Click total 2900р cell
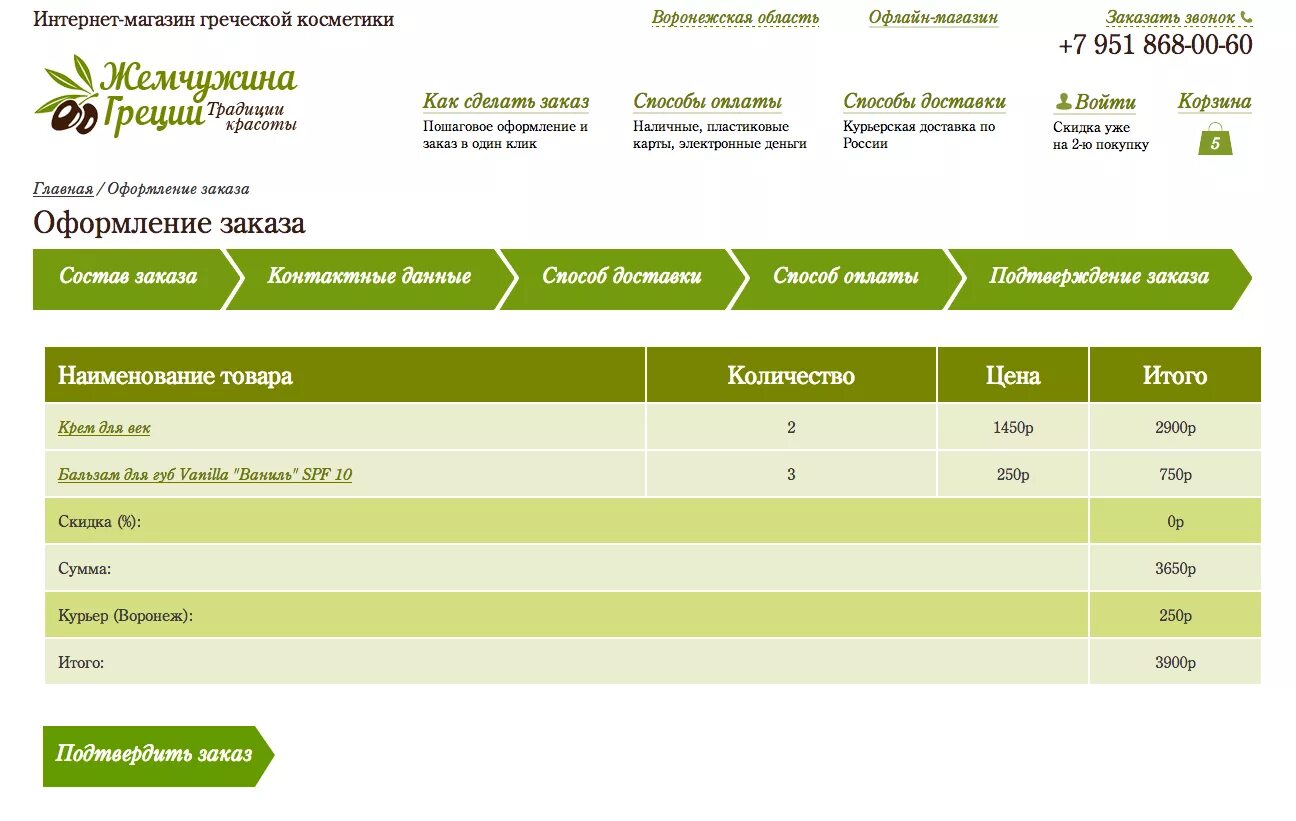Image resolution: width=1296 pixels, height=821 pixels. click(1175, 428)
